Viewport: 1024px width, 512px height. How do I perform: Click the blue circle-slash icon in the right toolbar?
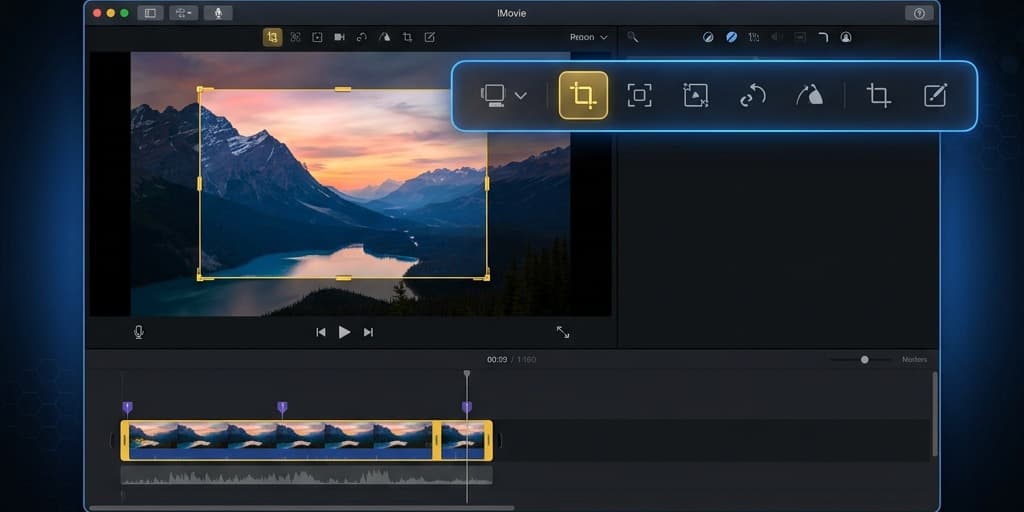731,37
